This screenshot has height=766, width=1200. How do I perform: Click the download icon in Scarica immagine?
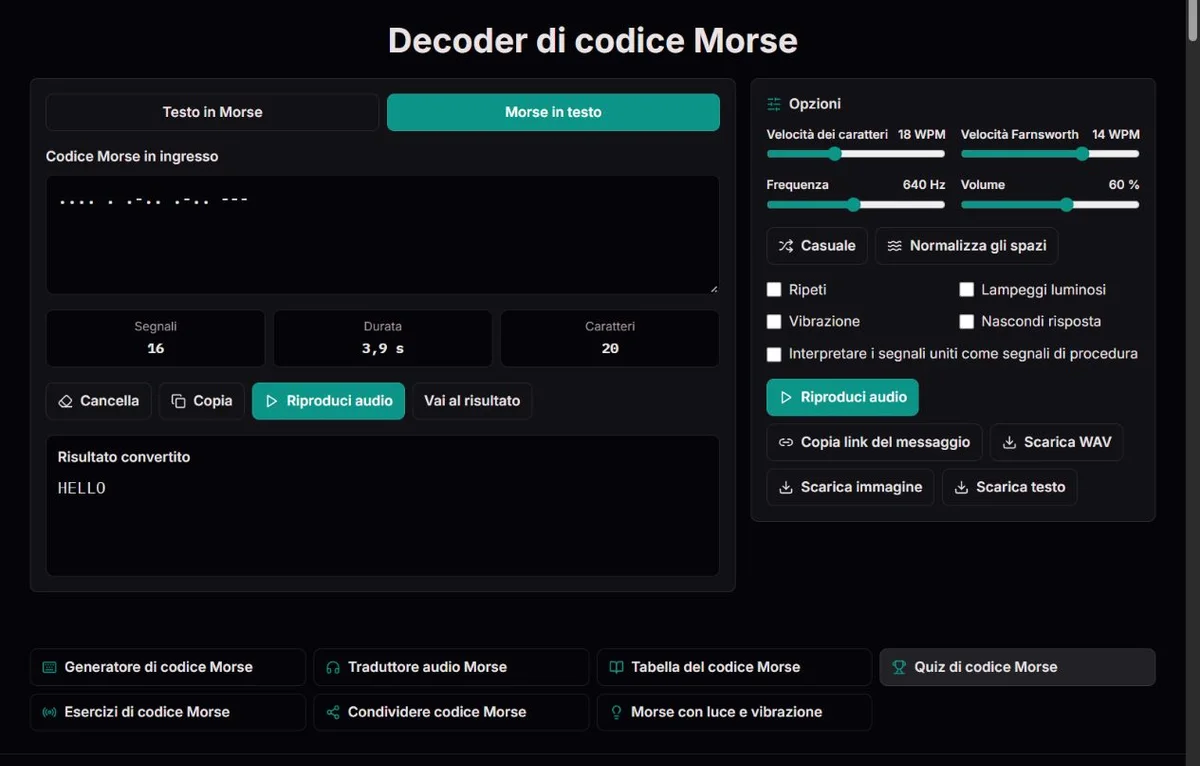tap(786, 487)
